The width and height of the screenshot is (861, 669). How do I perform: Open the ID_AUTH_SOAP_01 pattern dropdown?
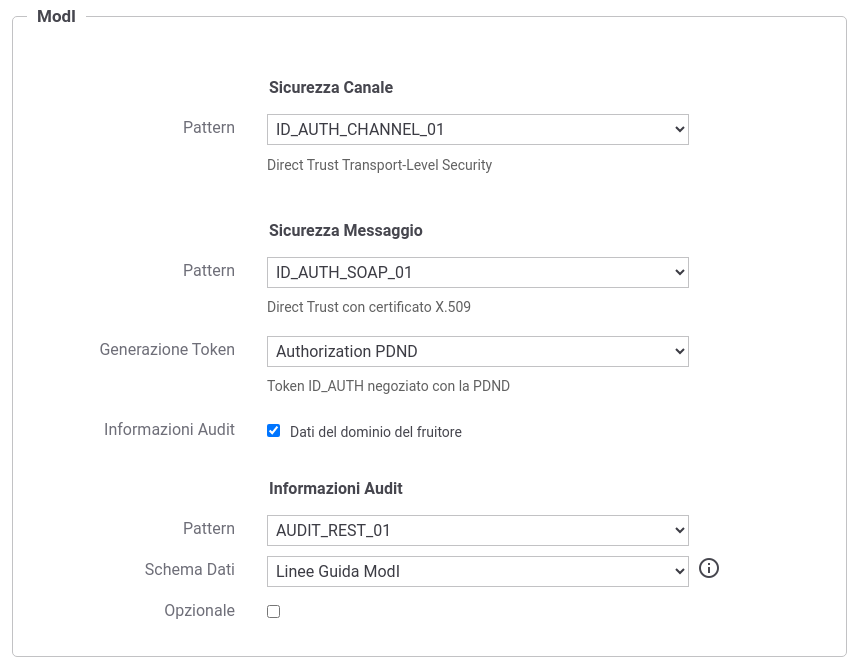pos(478,272)
